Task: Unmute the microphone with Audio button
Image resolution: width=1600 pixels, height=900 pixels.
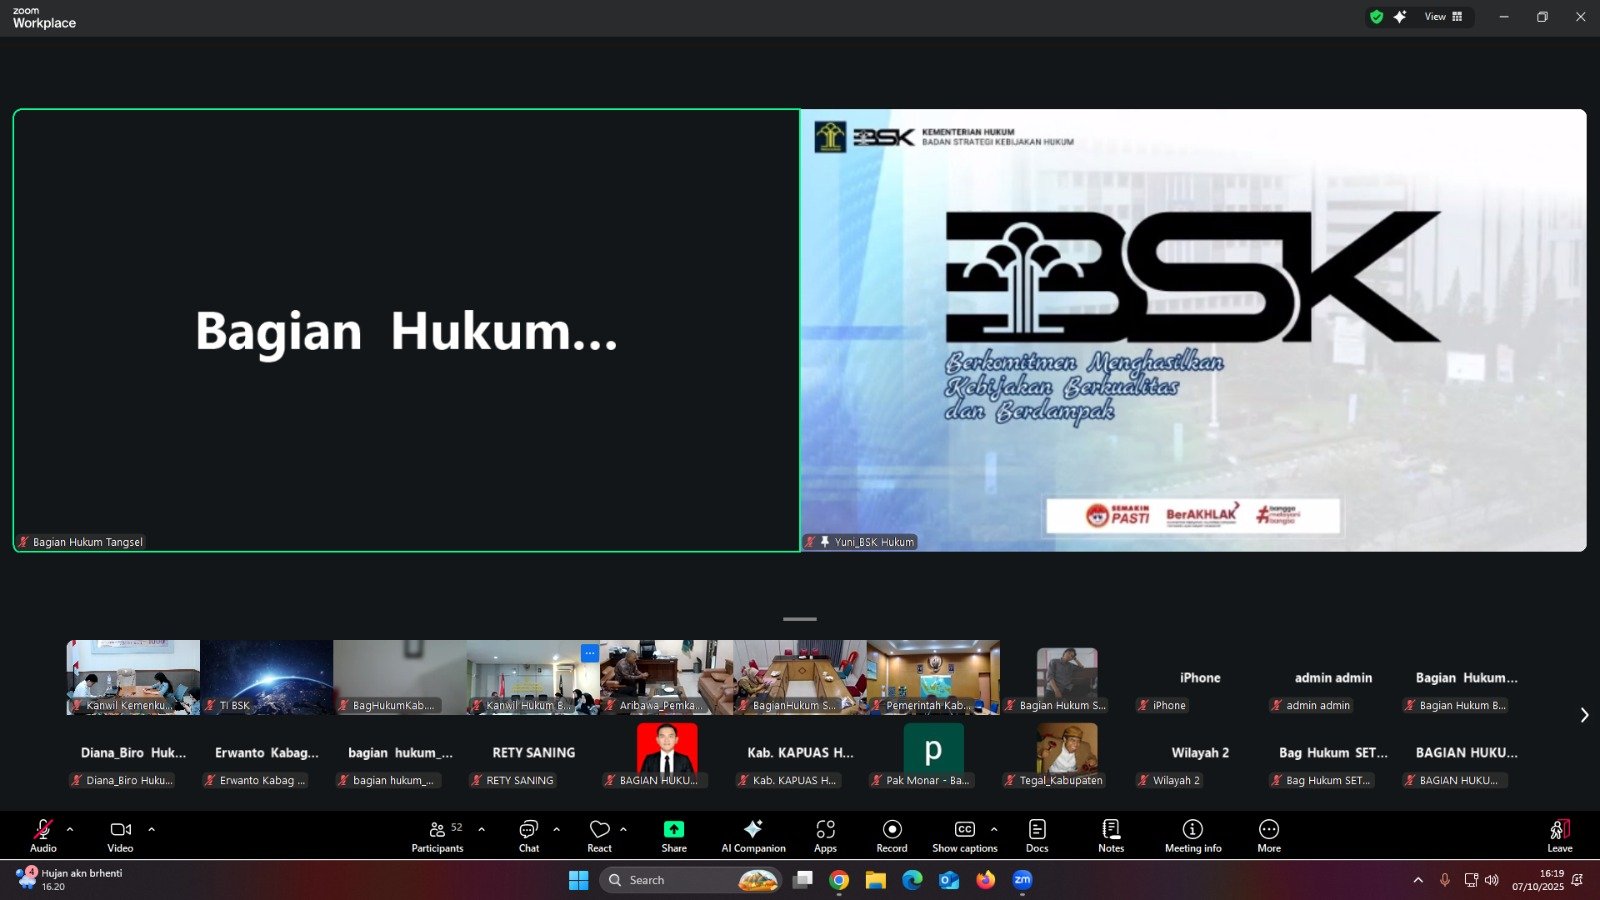Action: tap(43, 835)
